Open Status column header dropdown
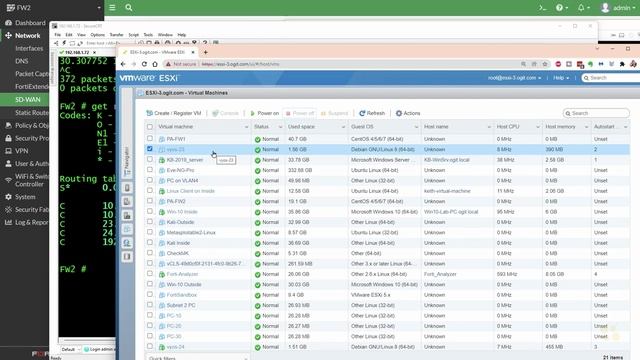The height and width of the screenshot is (360, 640). coord(280,127)
